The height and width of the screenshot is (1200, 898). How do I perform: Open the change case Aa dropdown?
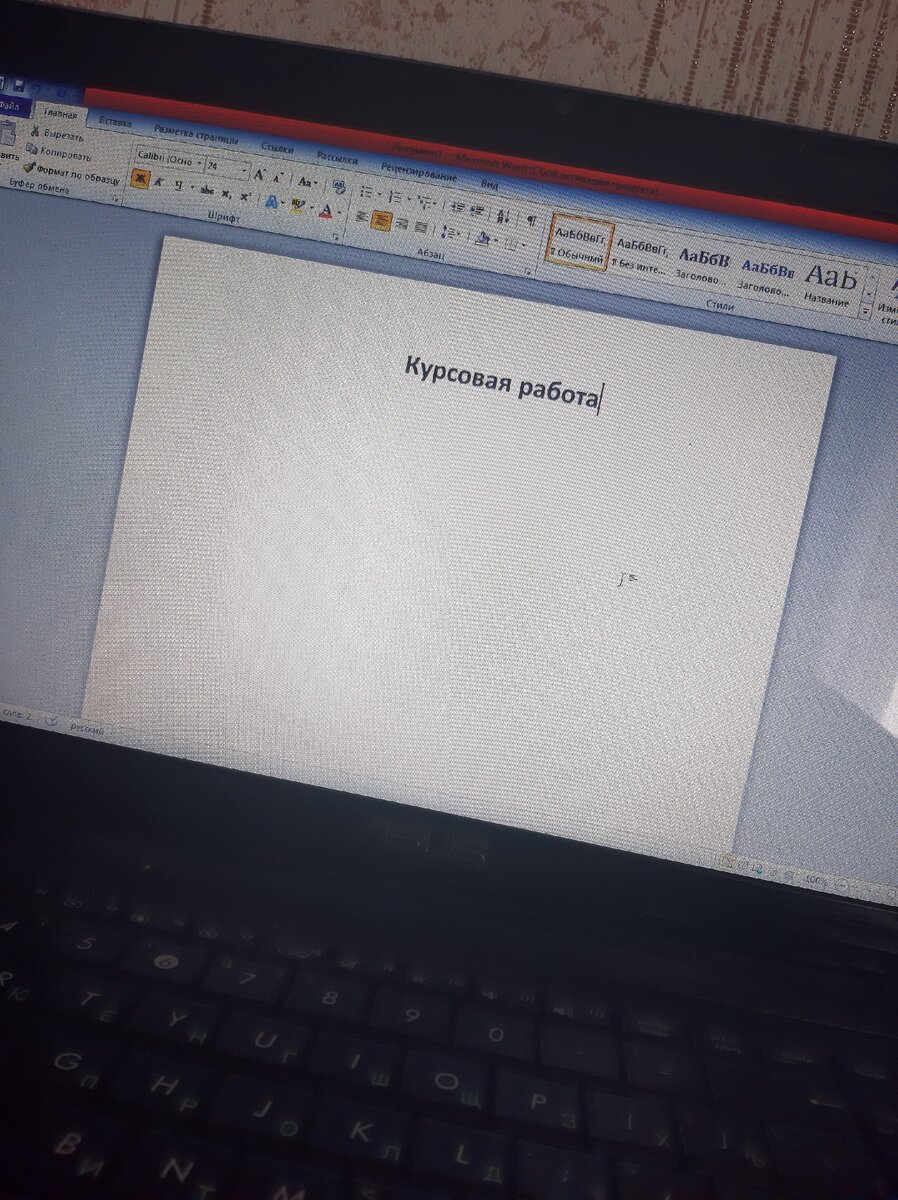click(x=308, y=183)
